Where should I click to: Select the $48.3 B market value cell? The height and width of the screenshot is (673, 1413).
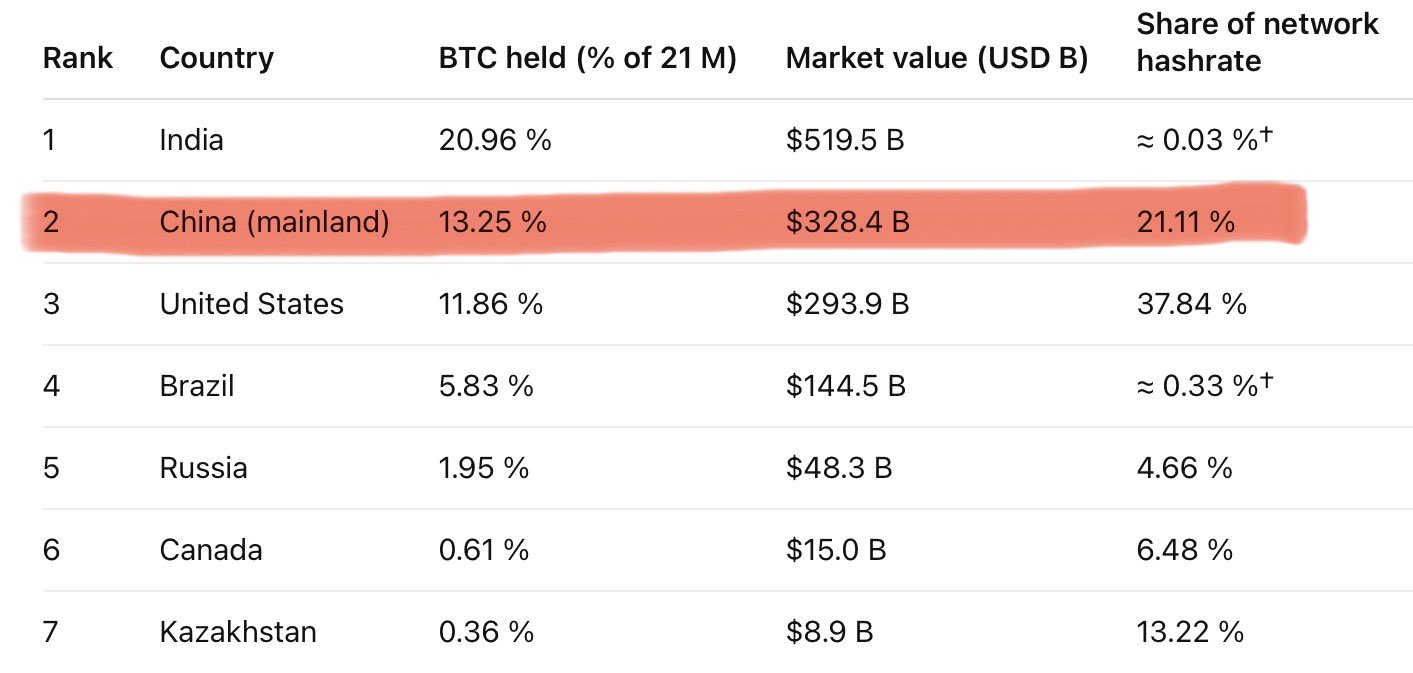click(838, 468)
